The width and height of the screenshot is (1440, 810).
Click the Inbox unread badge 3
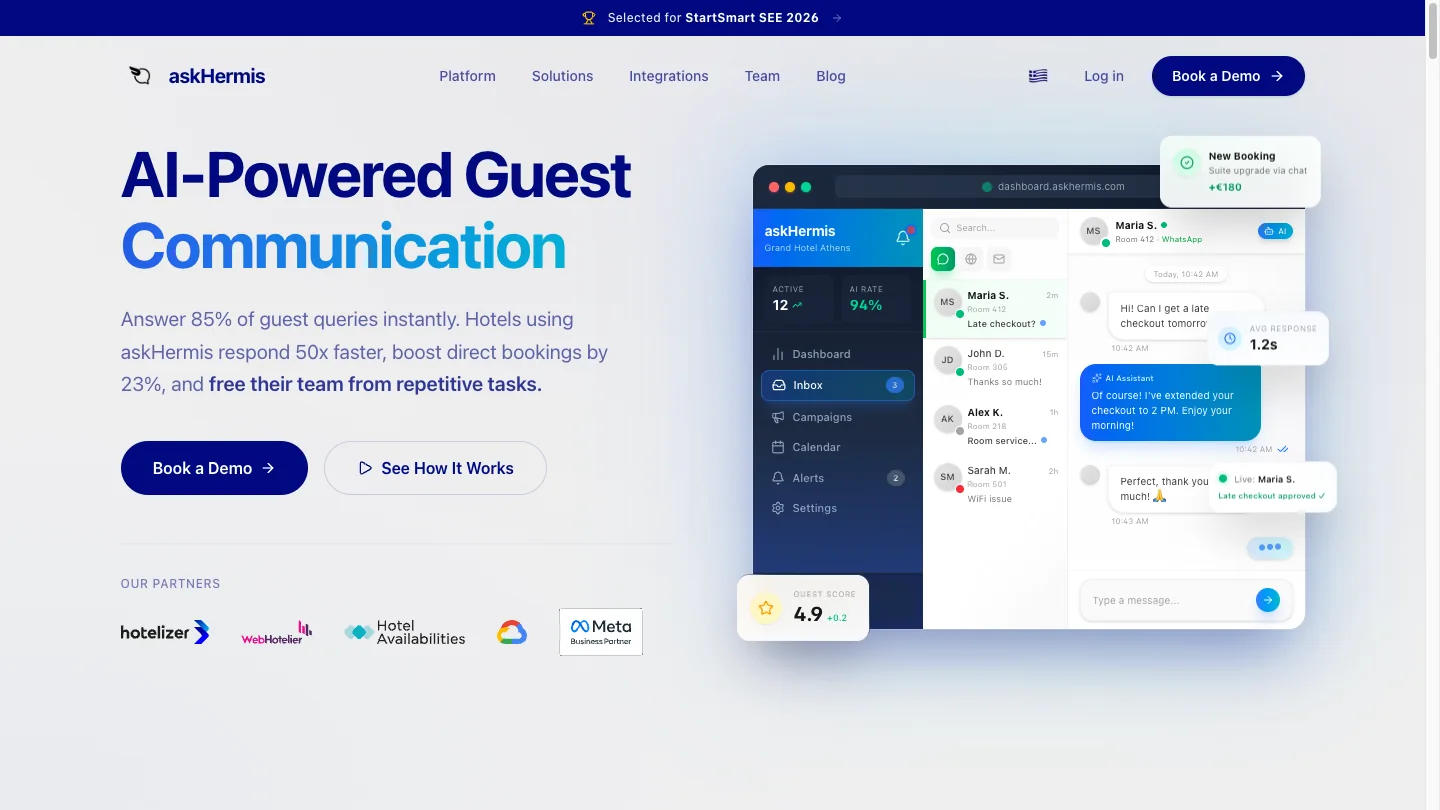[895, 385]
